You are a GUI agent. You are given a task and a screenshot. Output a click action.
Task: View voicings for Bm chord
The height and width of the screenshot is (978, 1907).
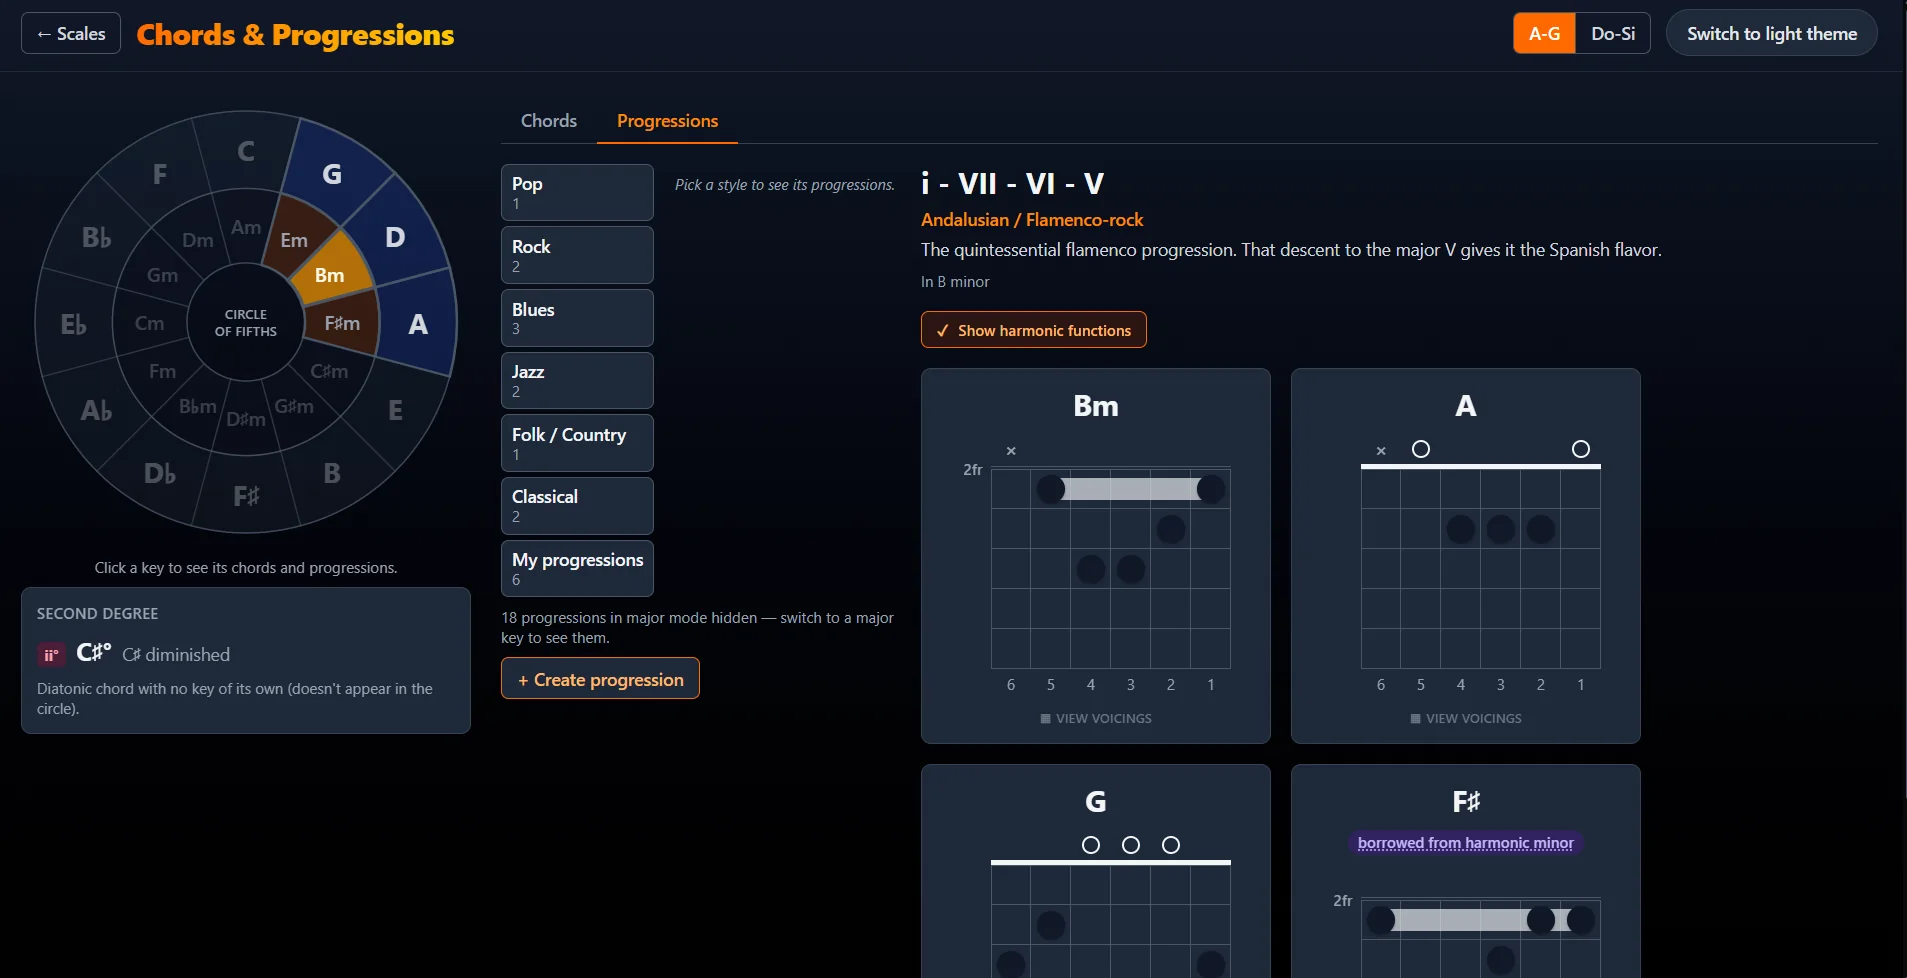pyautogui.click(x=1096, y=718)
